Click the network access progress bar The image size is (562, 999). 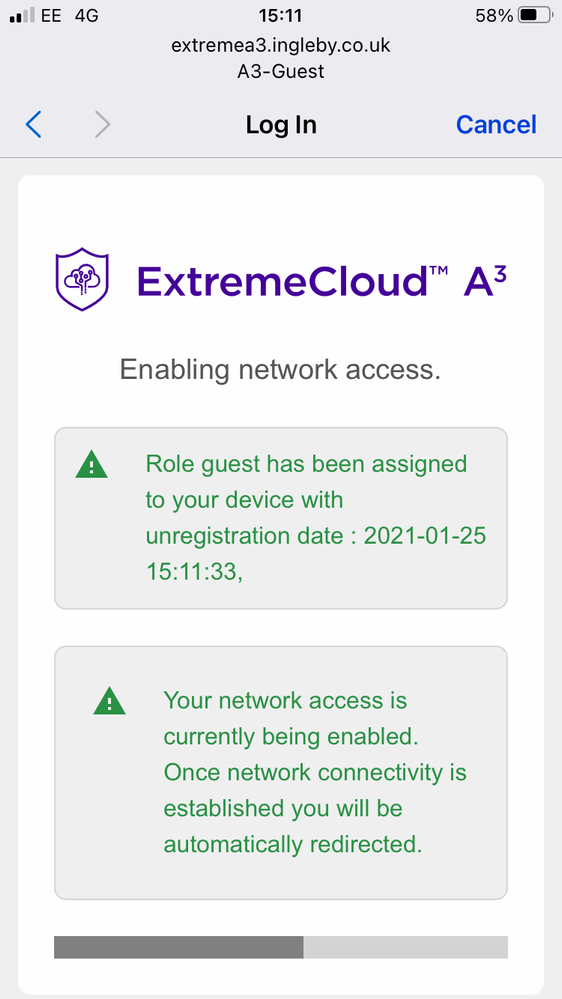[281, 947]
